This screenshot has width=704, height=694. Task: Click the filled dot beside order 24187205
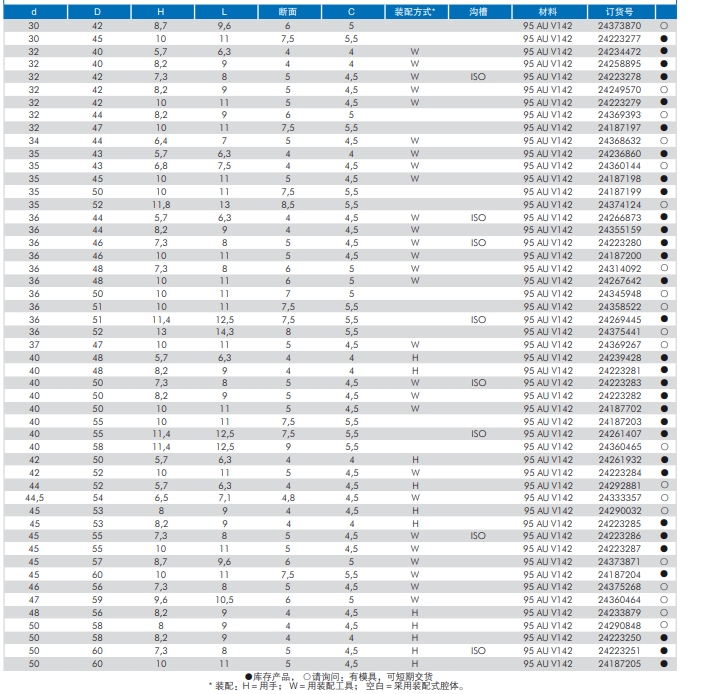pos(664,663)
